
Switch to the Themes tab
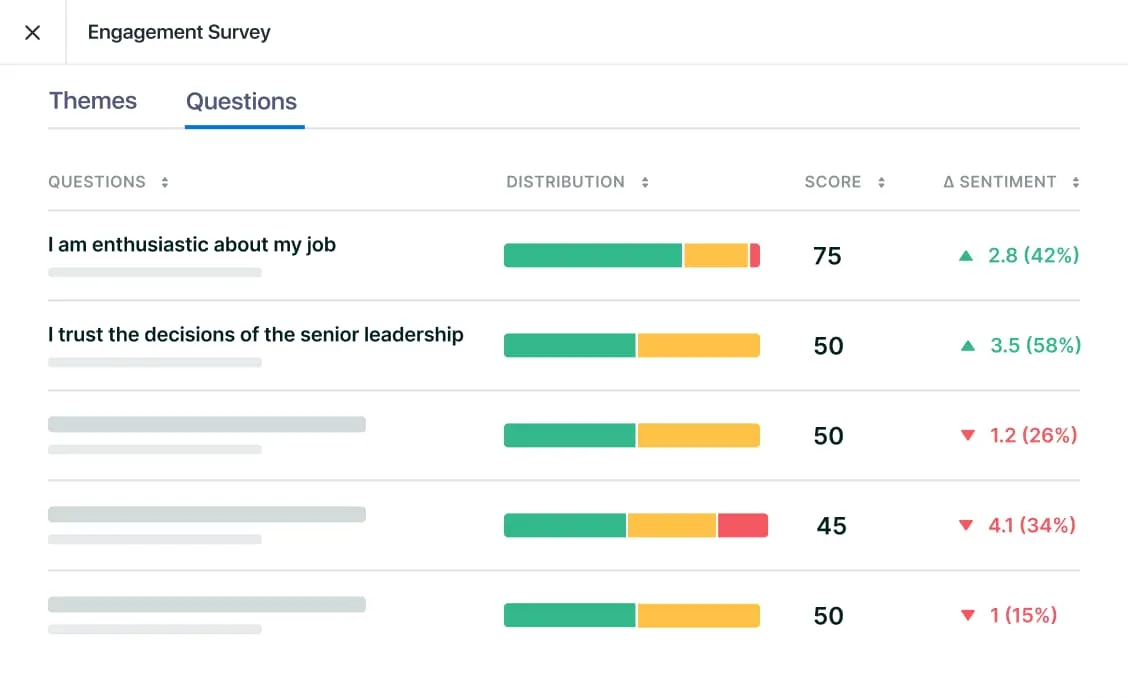coord(93,101)
